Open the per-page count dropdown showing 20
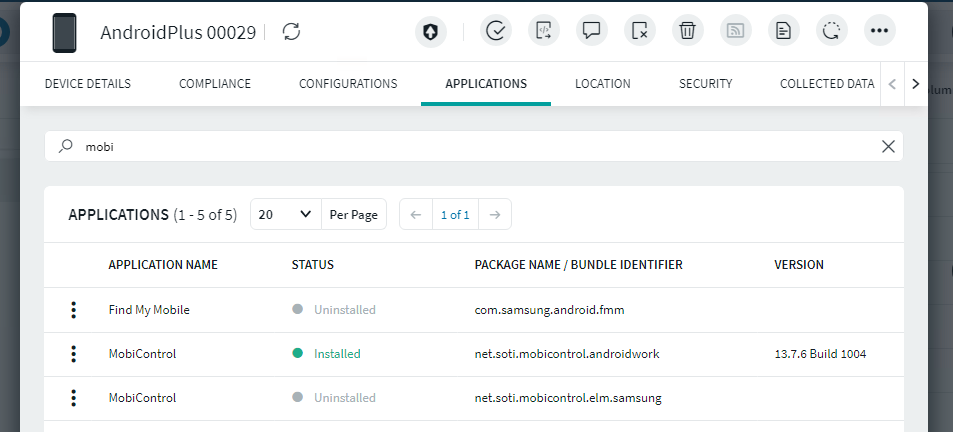953x432 pixels. (x=285, y=214)
